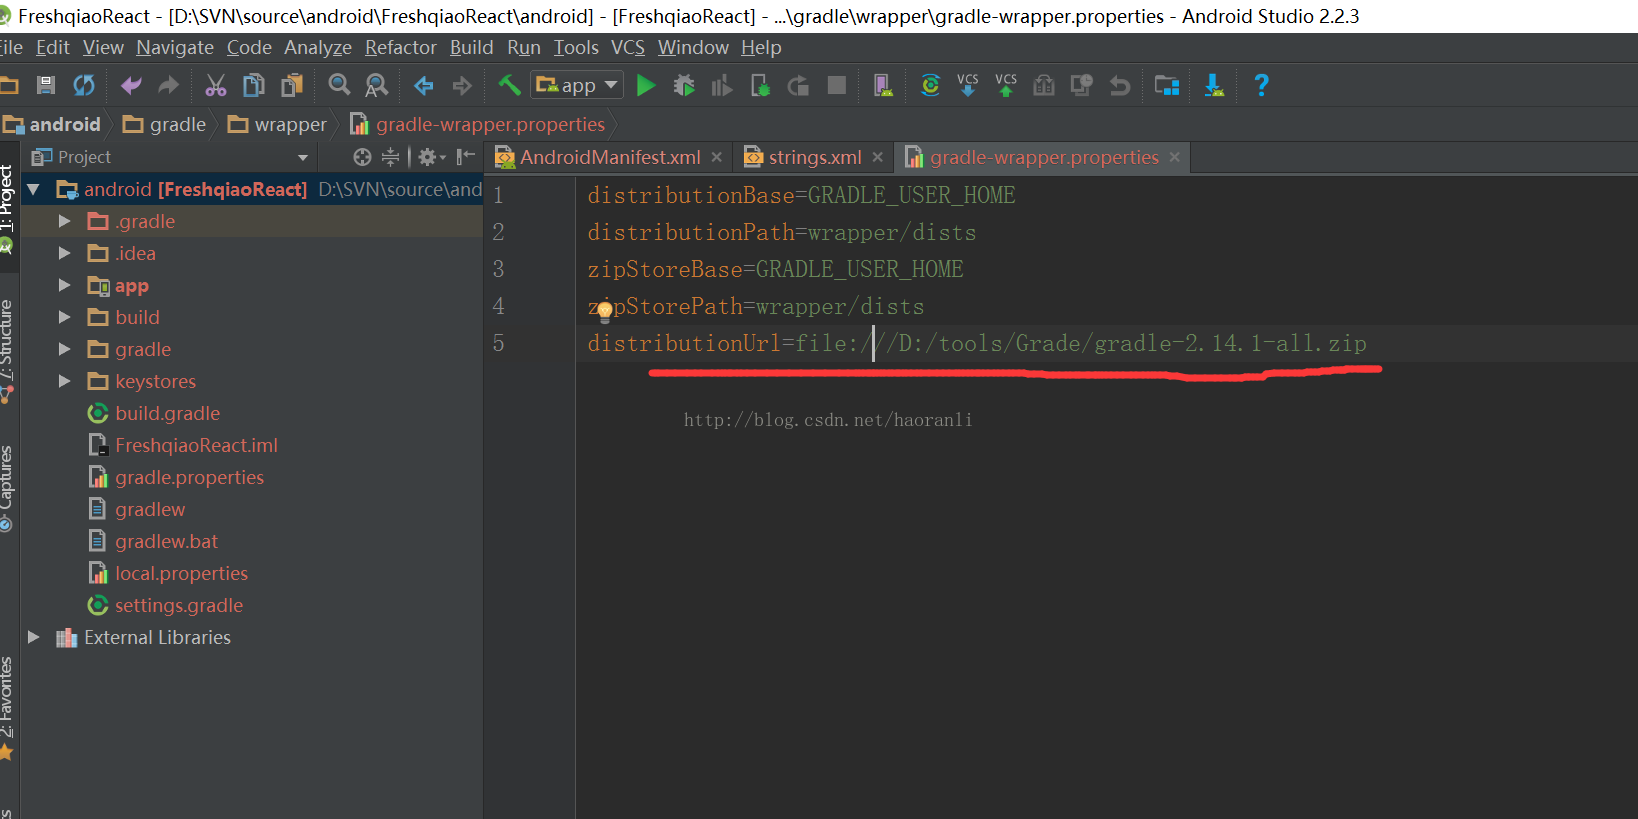Click the Debug app bug icon

pos(684,86)
